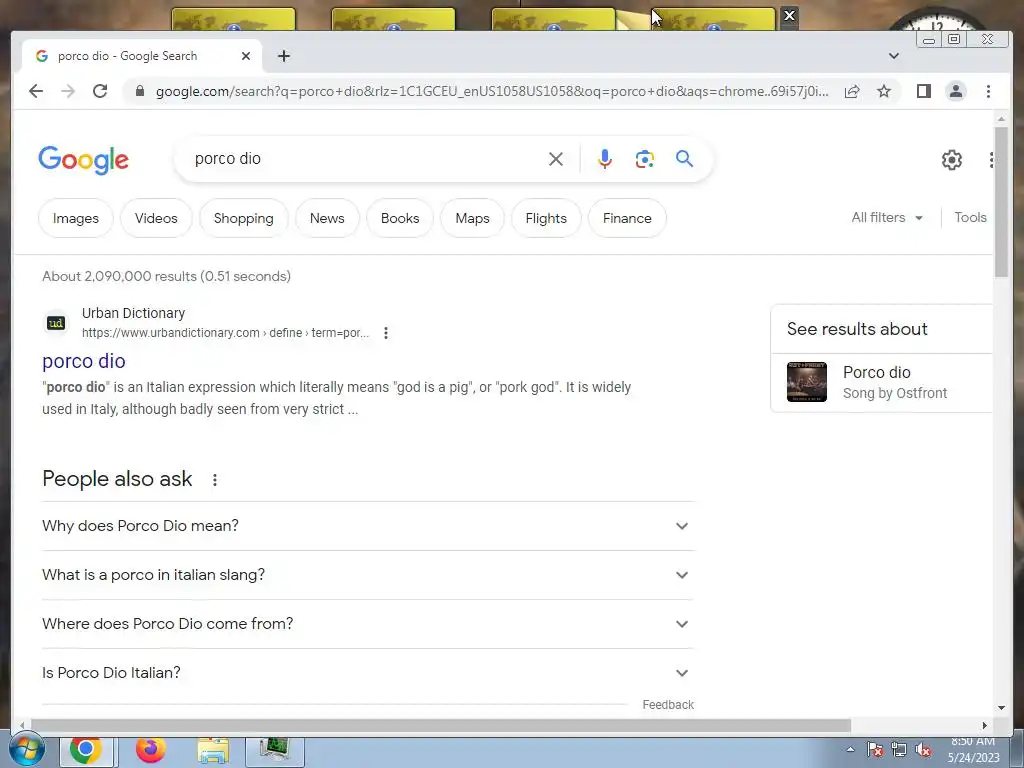The image size is (1024, 768).
Task: Open the All filters dropdown
Action: (887, 217)
